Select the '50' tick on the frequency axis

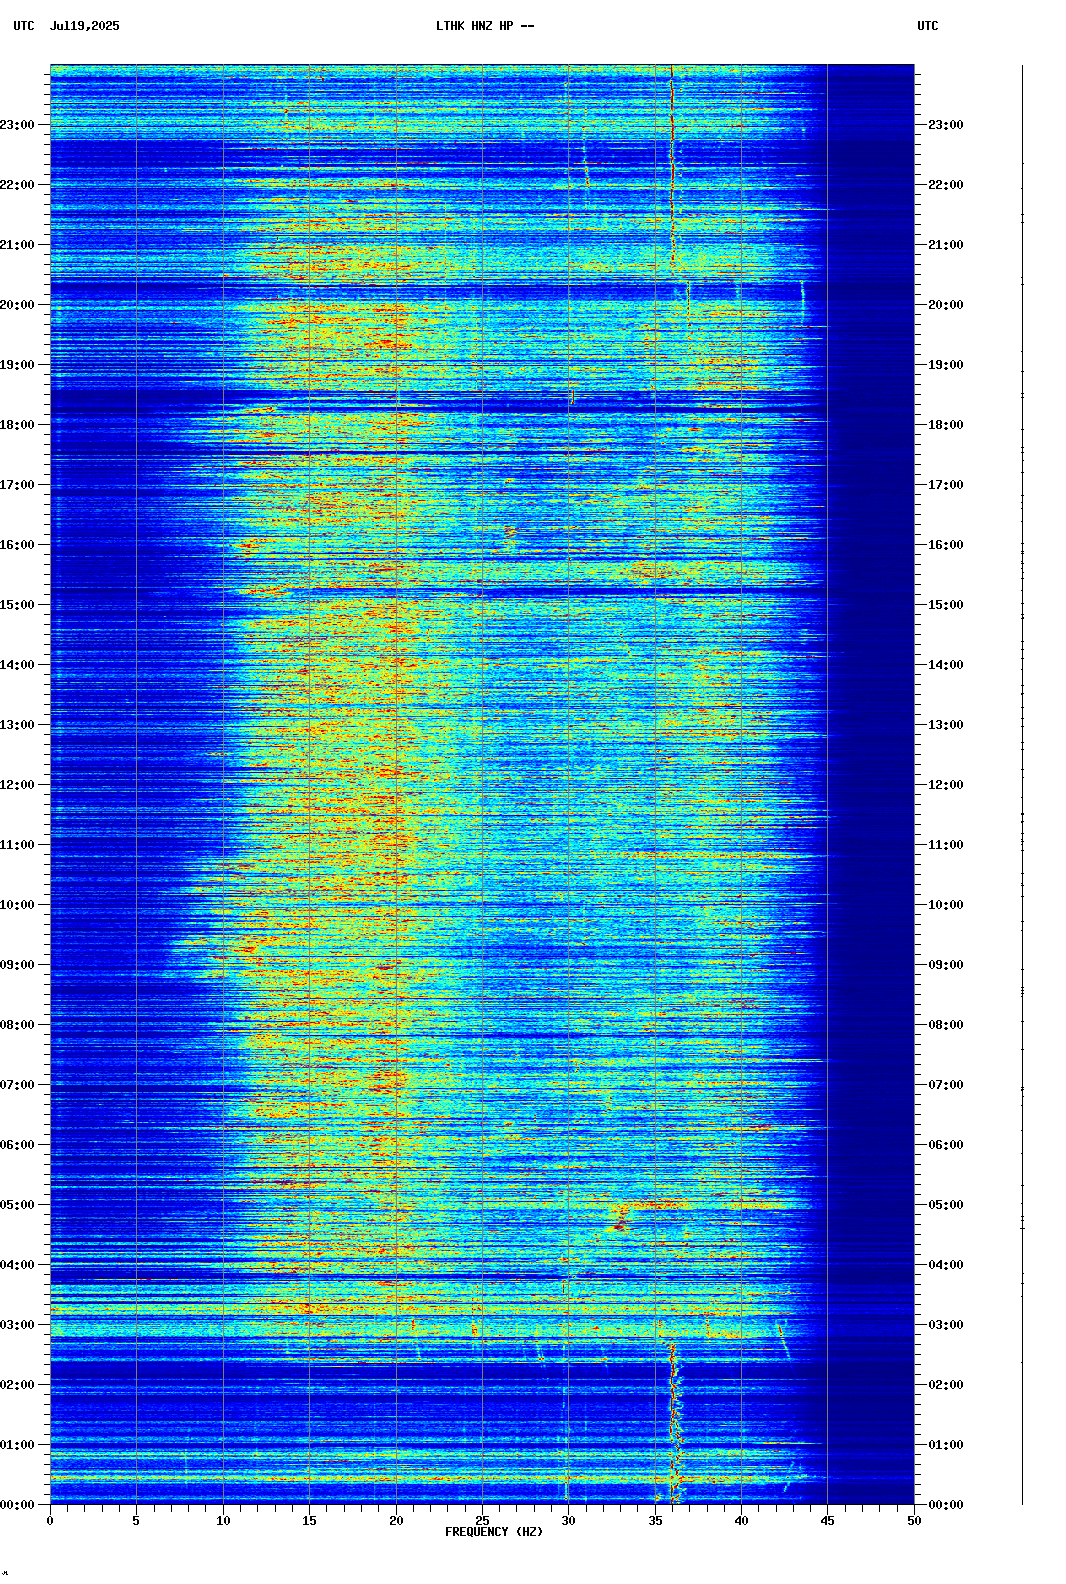[x=914, y=1521]
